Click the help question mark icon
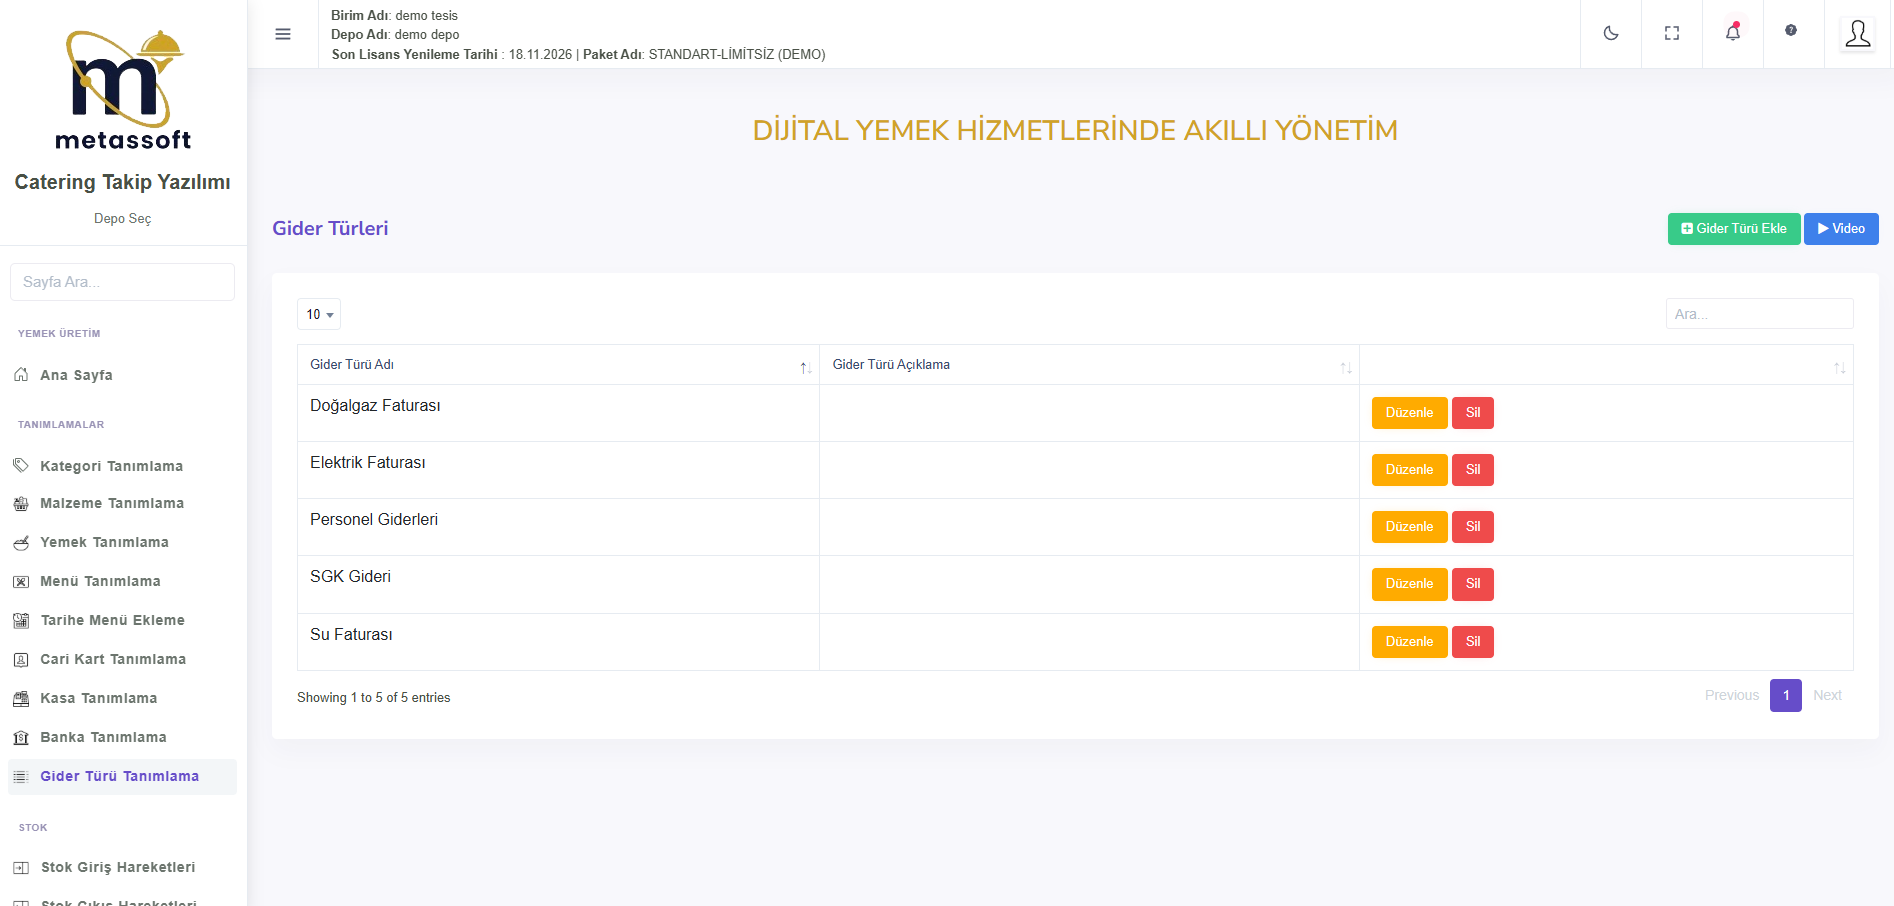 tap(1790, 31)
